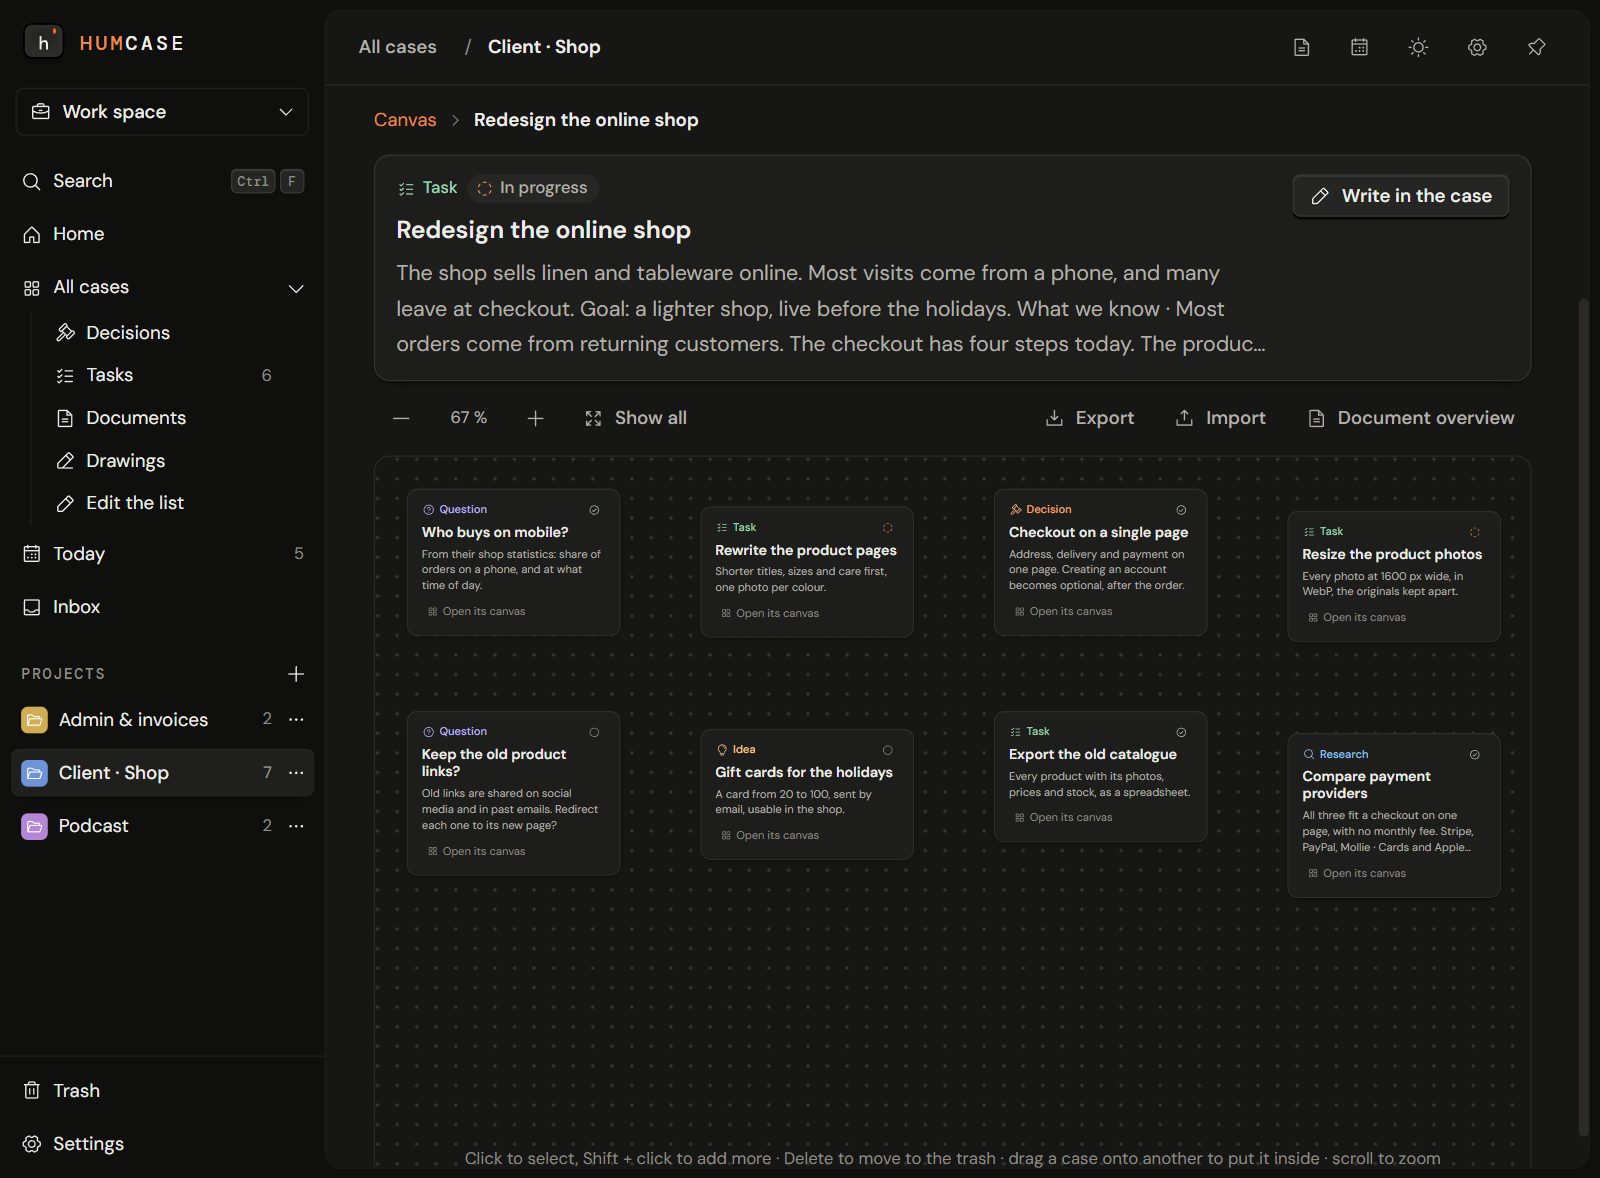Open Document overview

click(x=1411, y=418)
